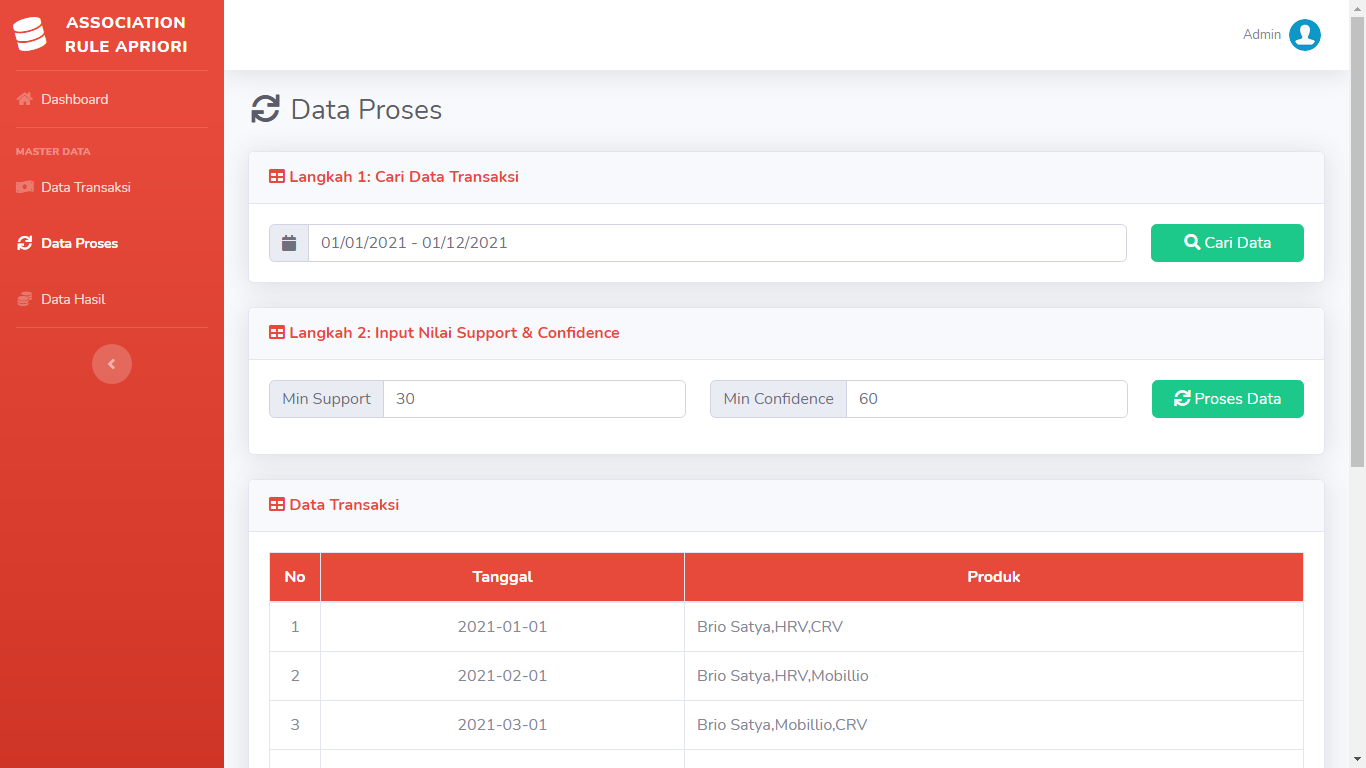Click the date cell 2021-02-01
This screenshot has height=768, width=1366.
point(502,676)
